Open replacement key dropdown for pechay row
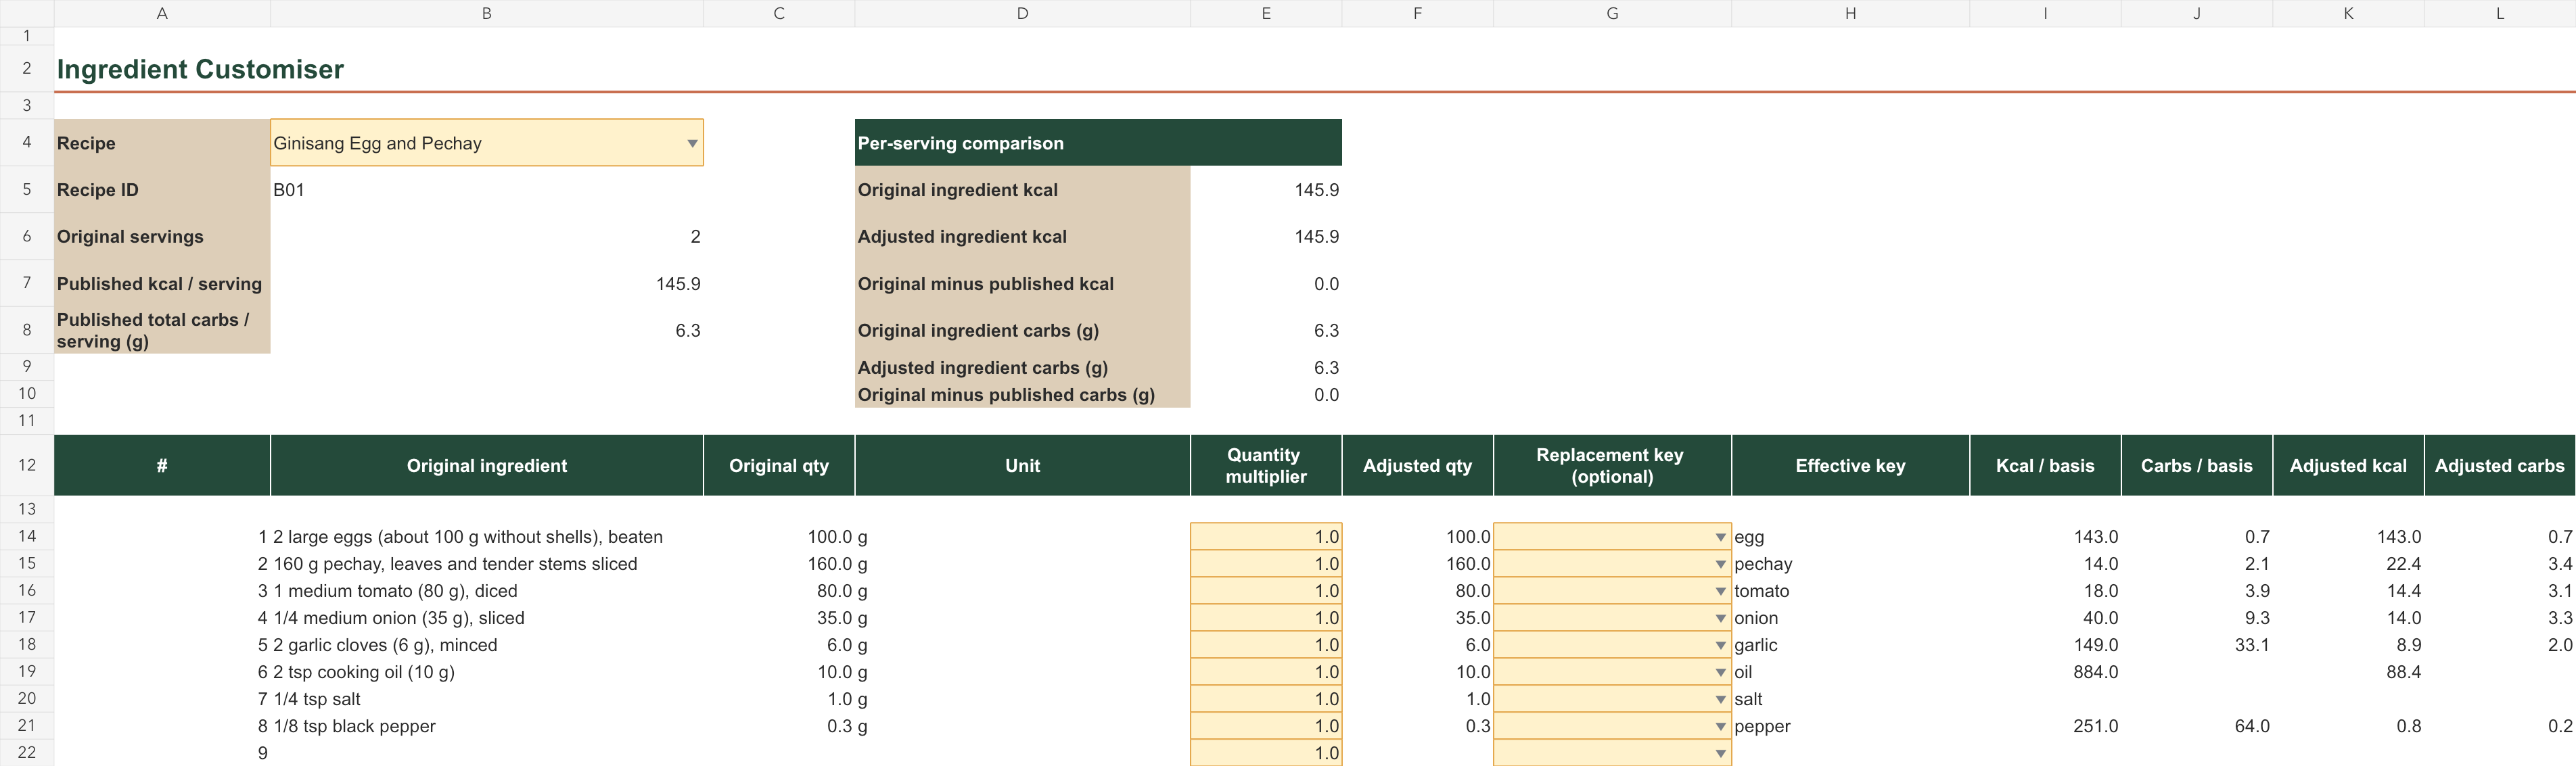The width and height of the screenshot is (2576, 766). coord(1720,564)
